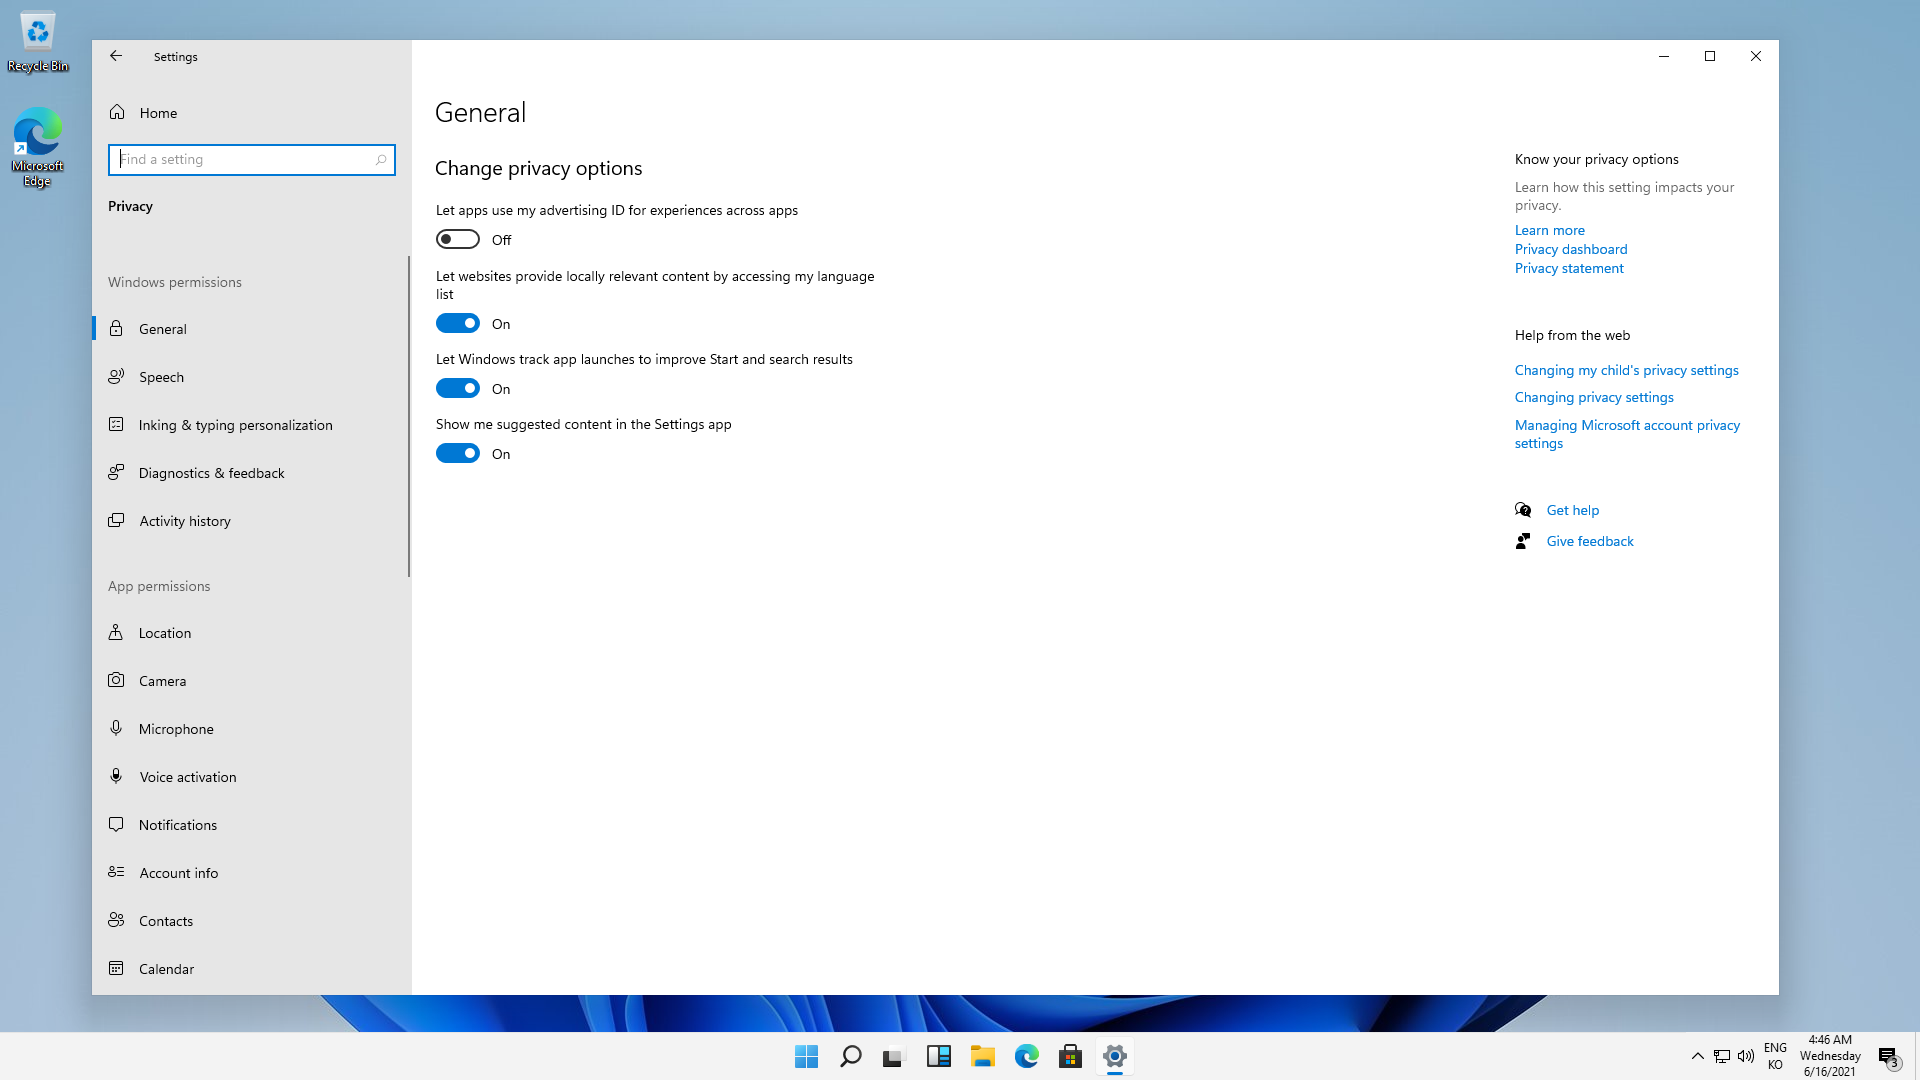Open Camera app permissions
The image size is (1920, 1080).
(162, 681)
